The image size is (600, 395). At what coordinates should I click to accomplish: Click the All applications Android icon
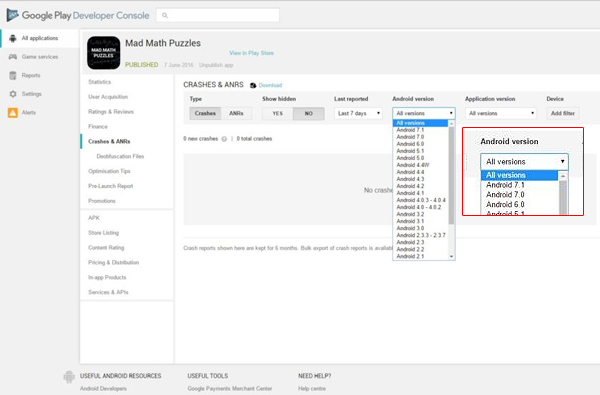coord(13,38)
